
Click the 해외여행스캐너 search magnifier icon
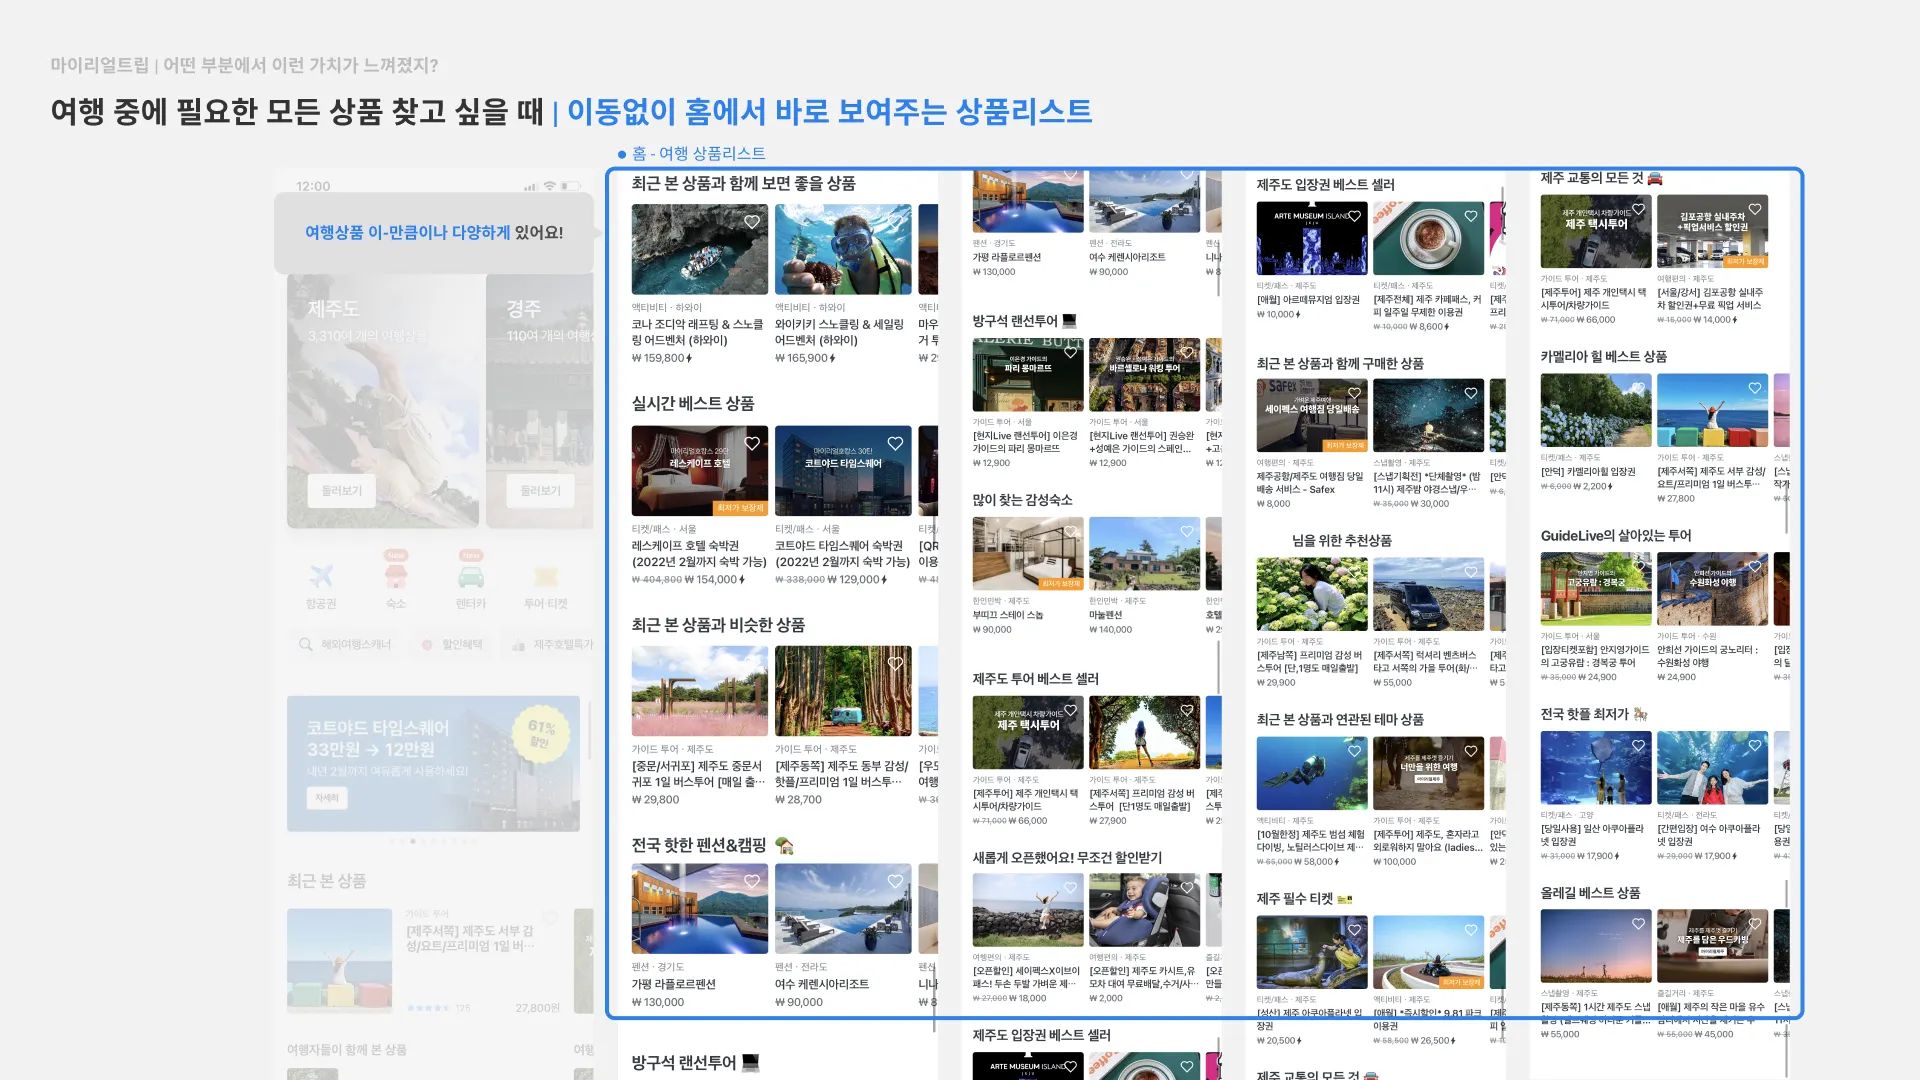pos(306,645)
